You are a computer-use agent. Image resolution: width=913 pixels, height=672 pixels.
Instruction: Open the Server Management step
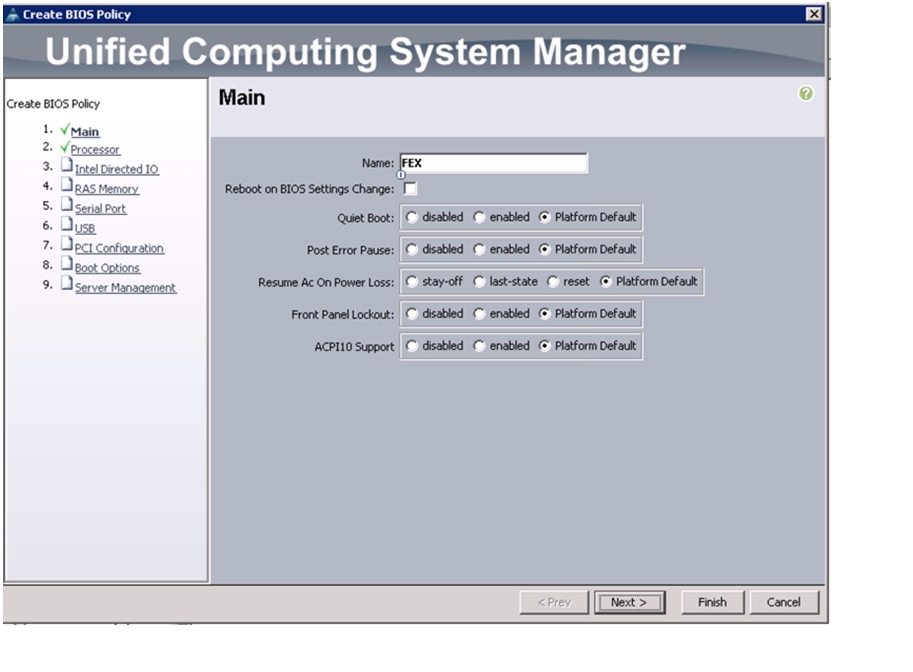[125, 288]
